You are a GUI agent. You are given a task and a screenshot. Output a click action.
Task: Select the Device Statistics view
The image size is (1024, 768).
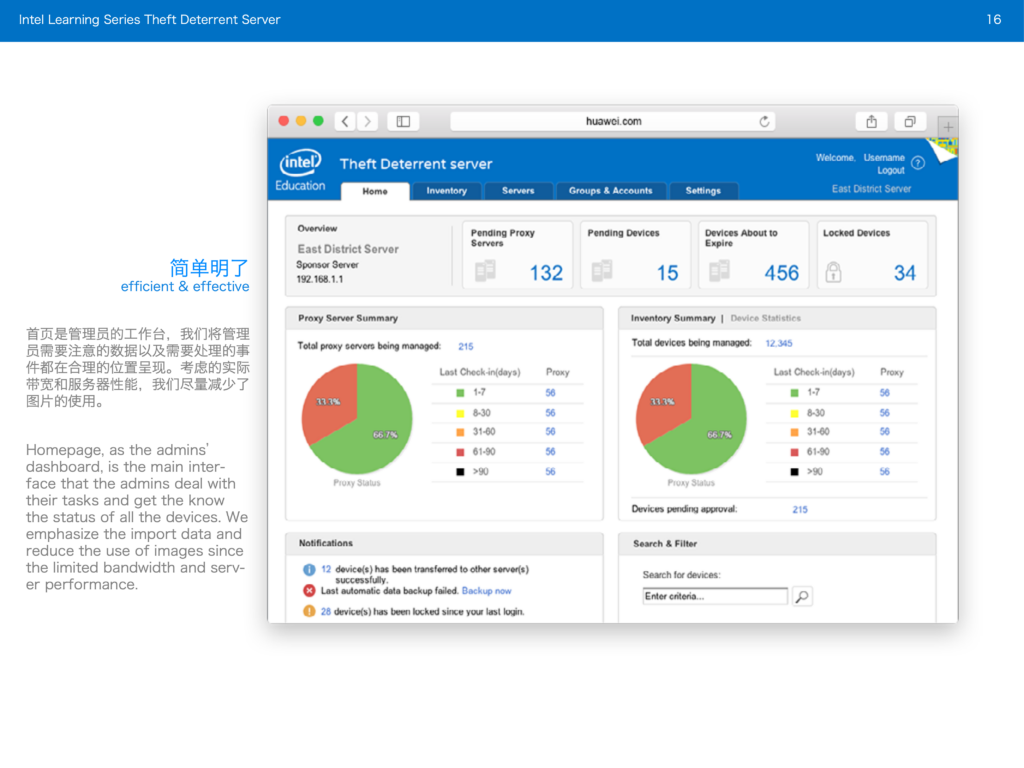click(765, 318)
